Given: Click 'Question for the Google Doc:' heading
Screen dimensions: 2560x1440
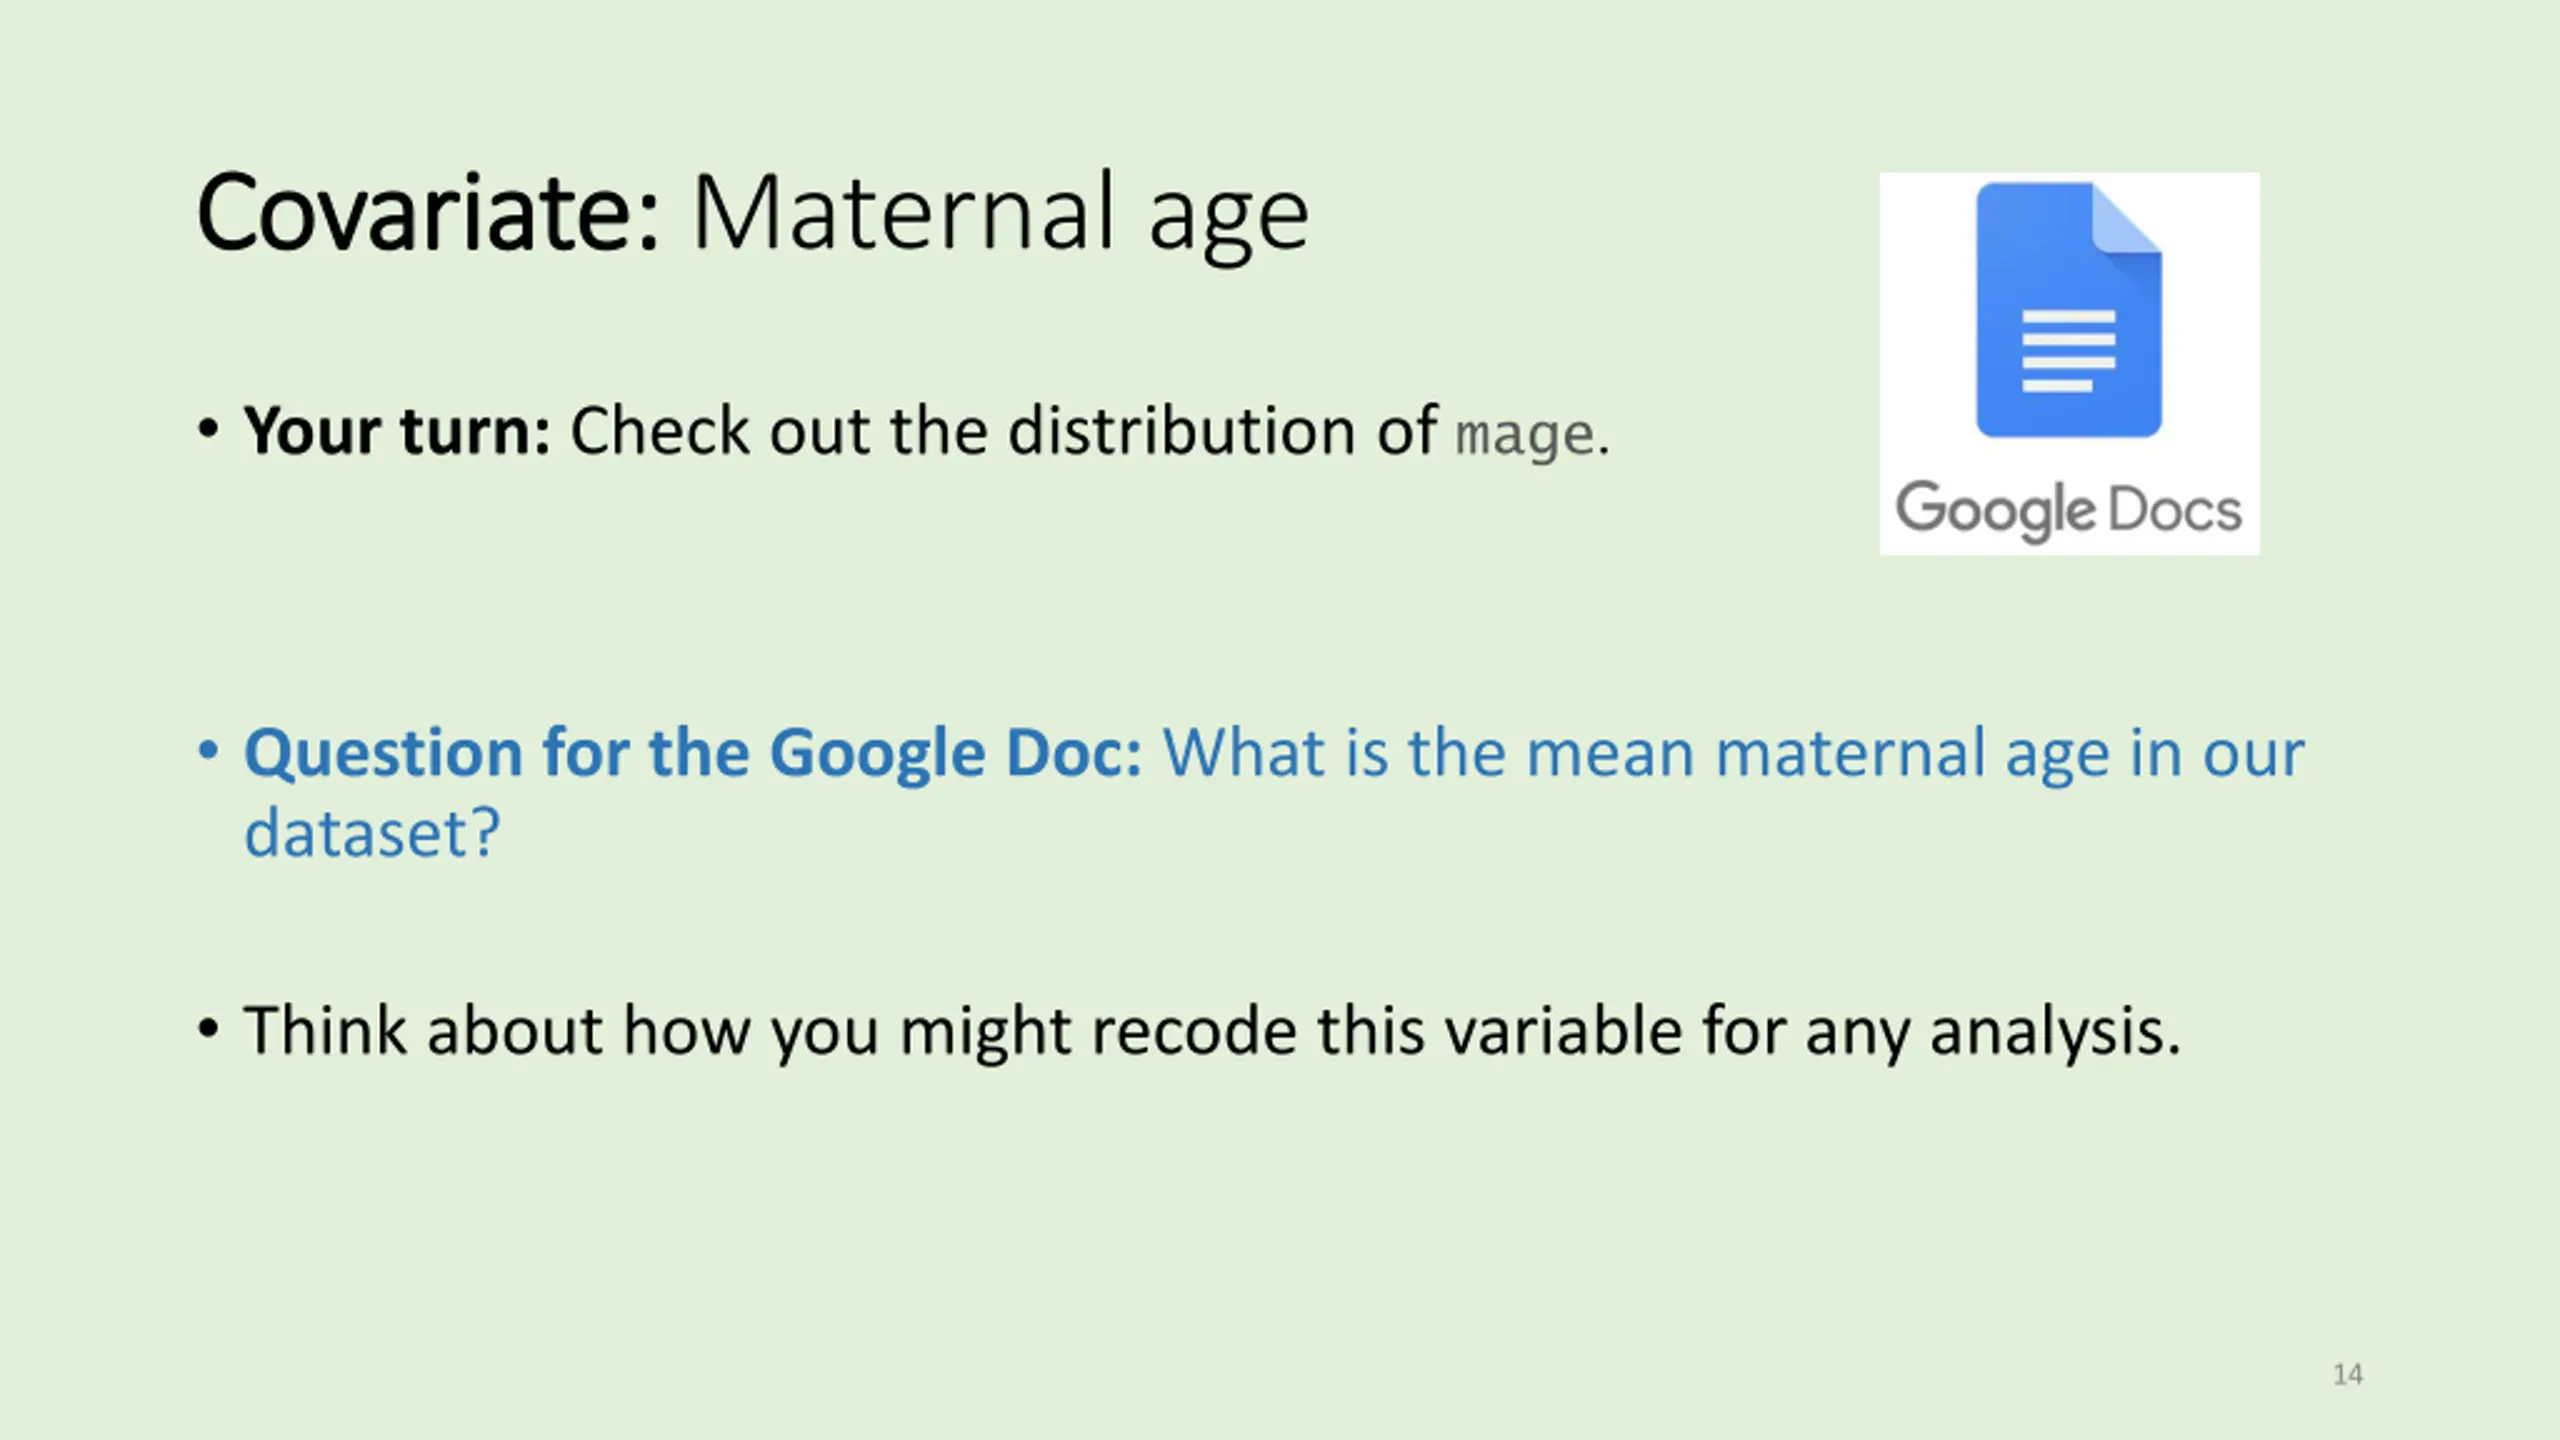Looking at the screenshot, I should [693, 752].
